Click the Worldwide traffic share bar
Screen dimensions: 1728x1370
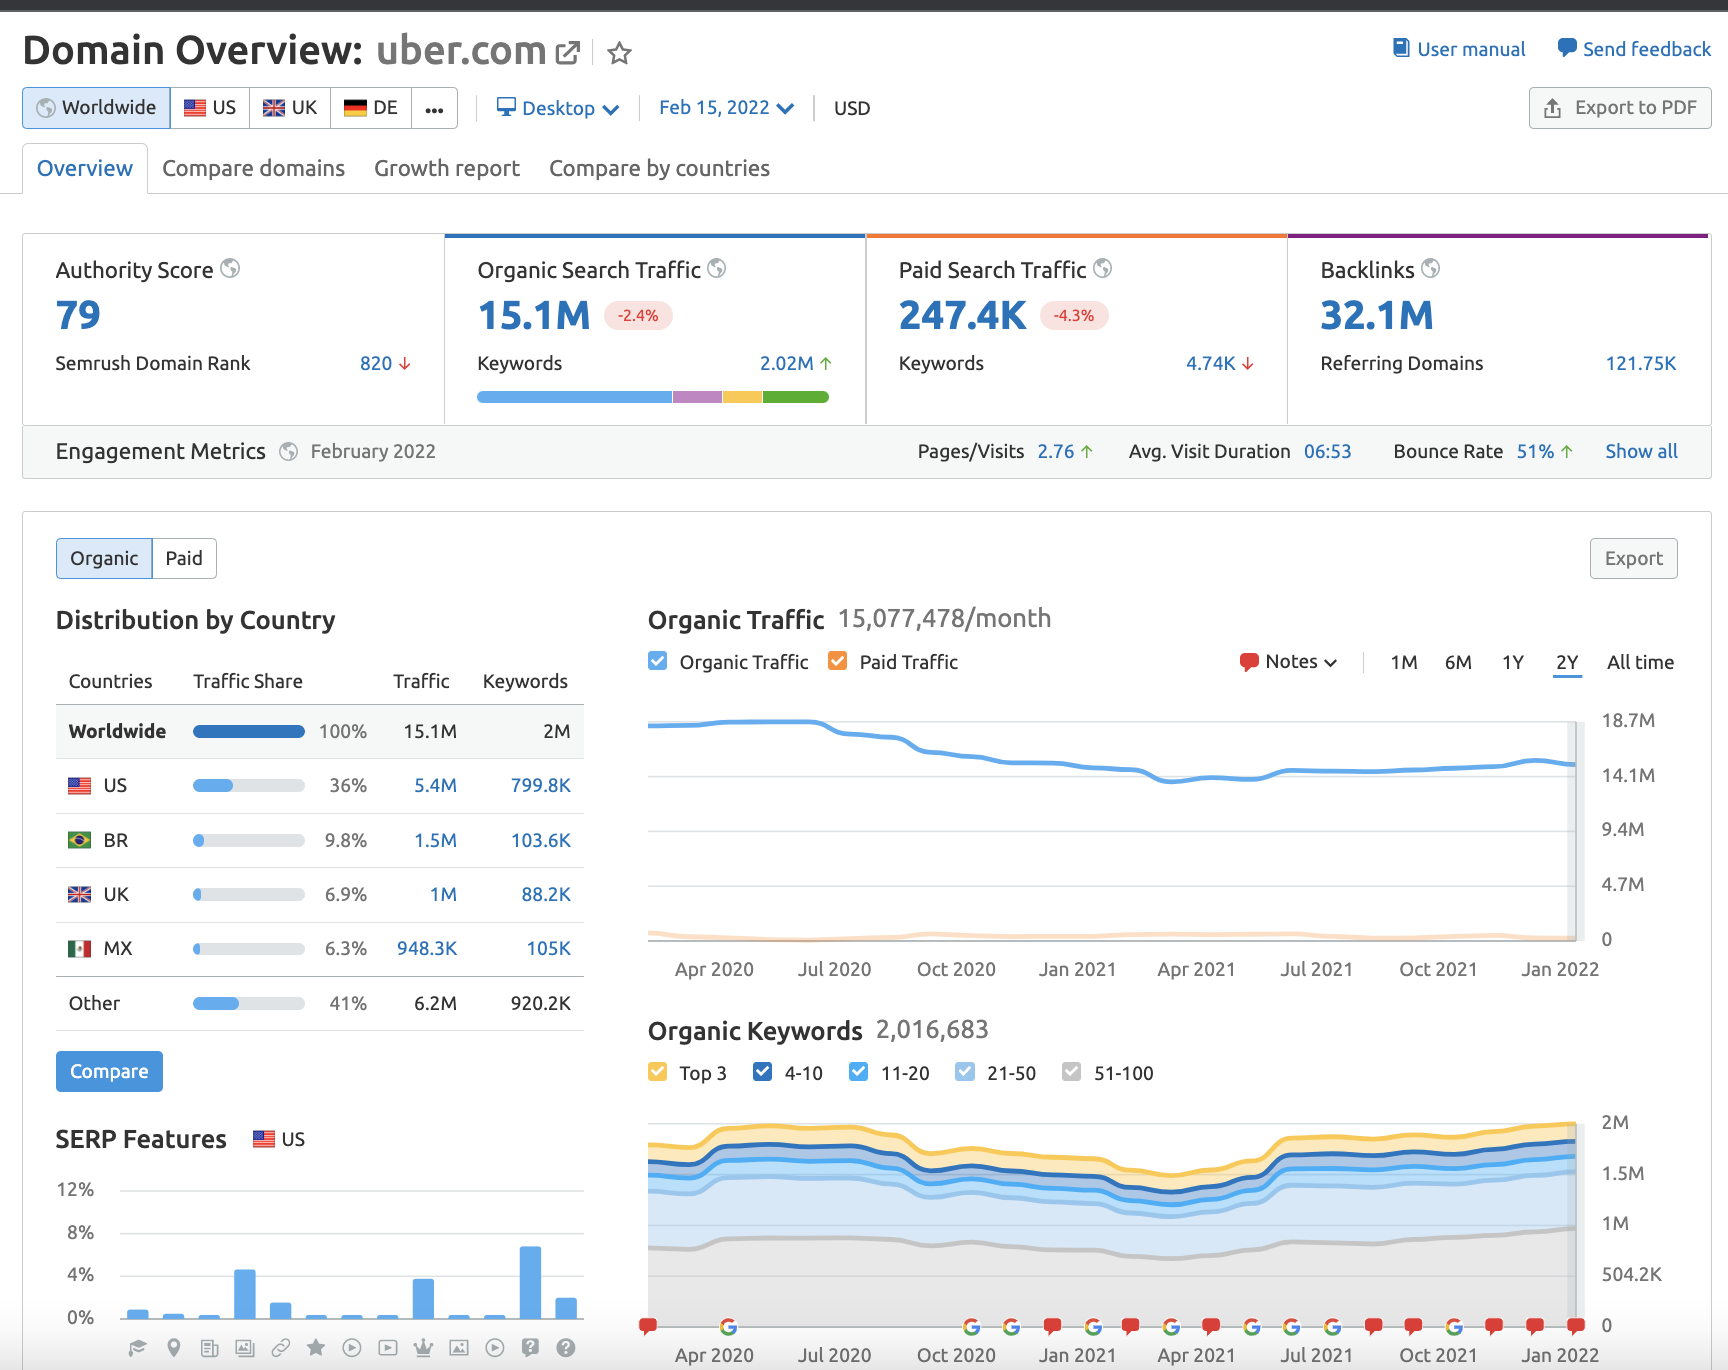click(249, 731)
